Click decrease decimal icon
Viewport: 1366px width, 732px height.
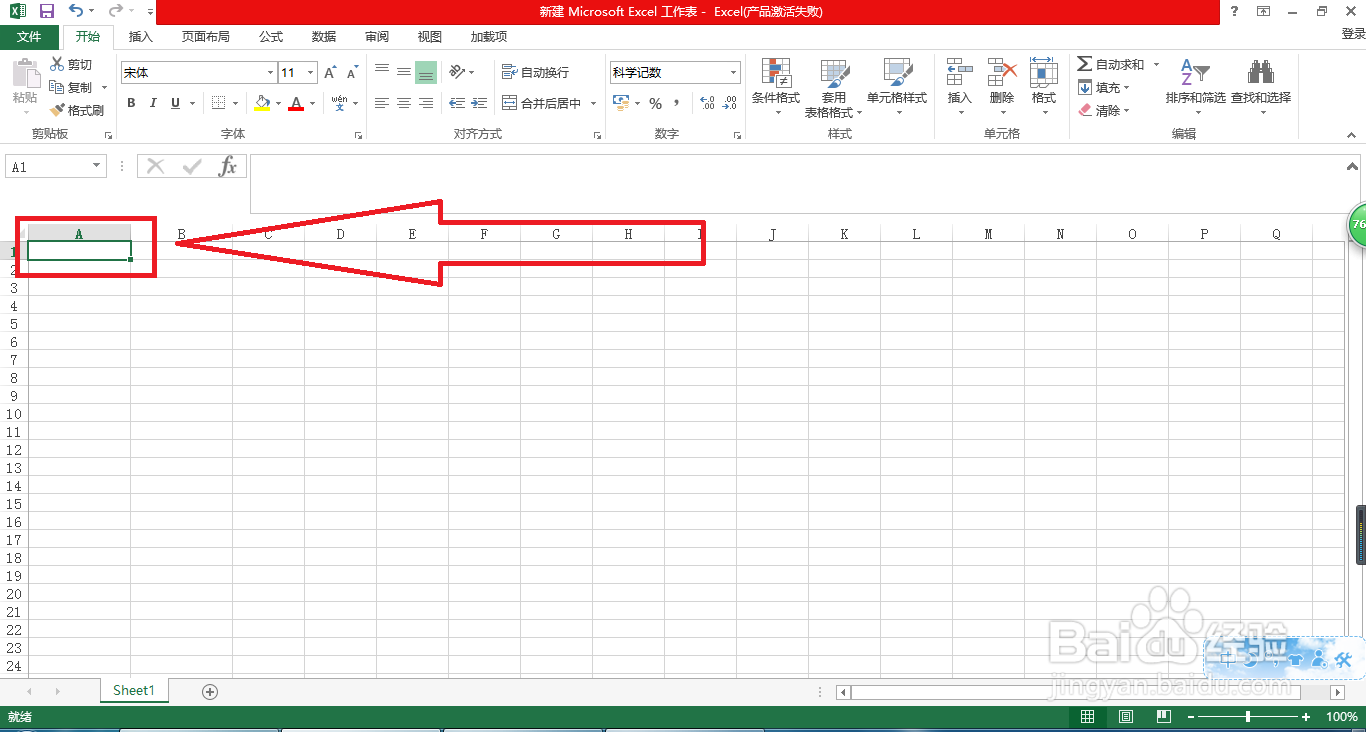tap(730, 103)
